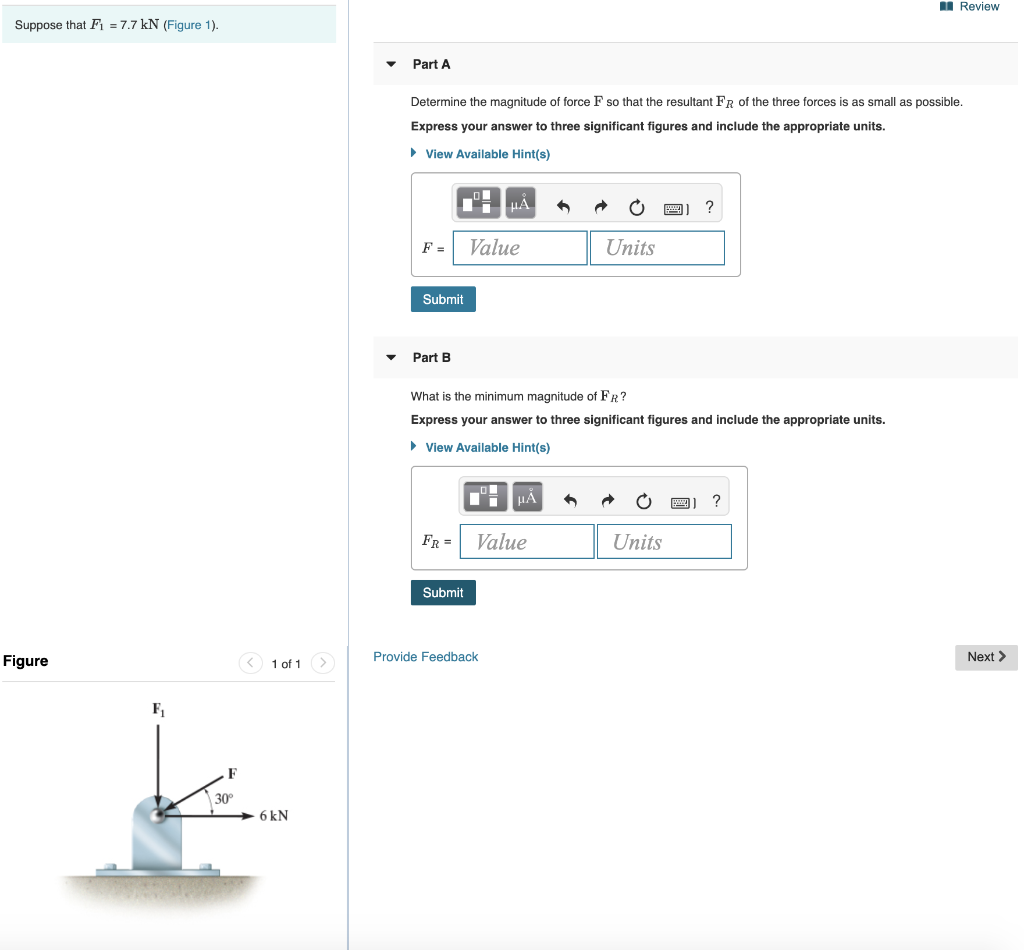Click the Next button
This screenshot has width=1024, height=950.
pyautogui.click(x=985, y=656)
